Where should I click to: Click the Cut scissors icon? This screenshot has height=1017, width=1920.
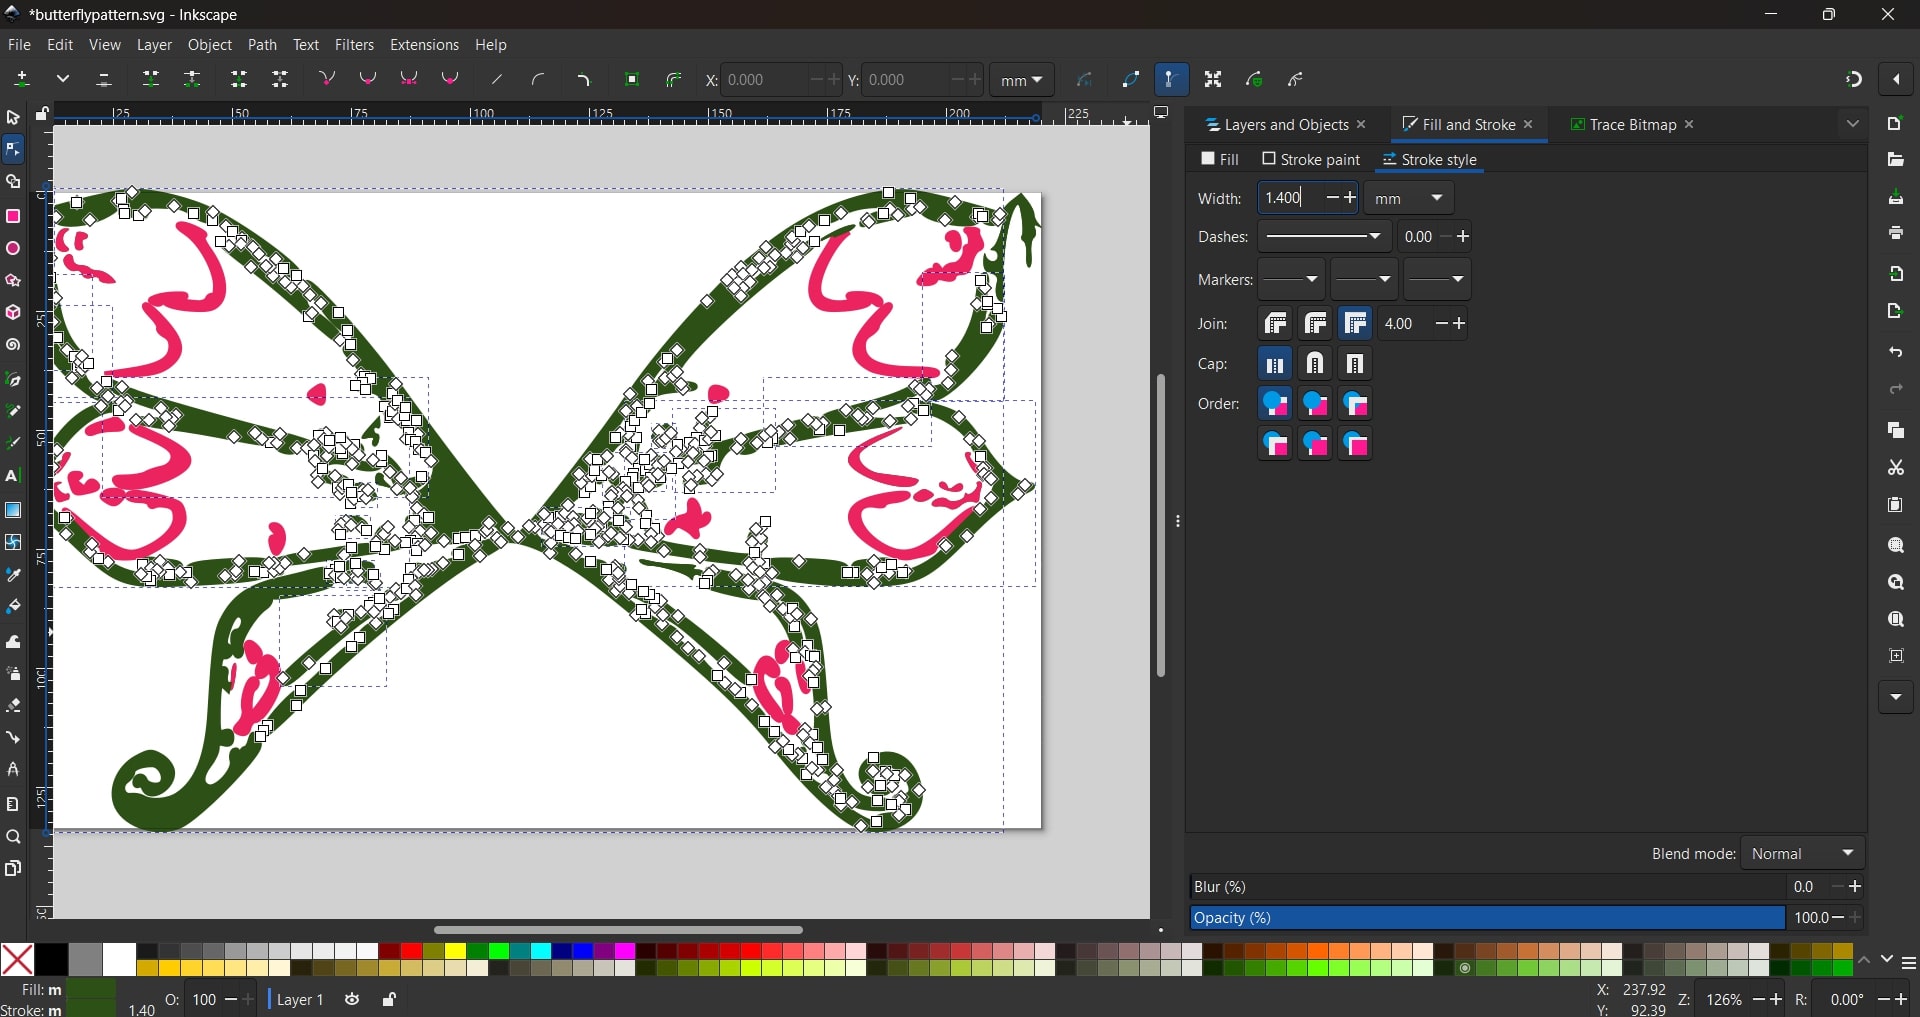(1896, 468)
